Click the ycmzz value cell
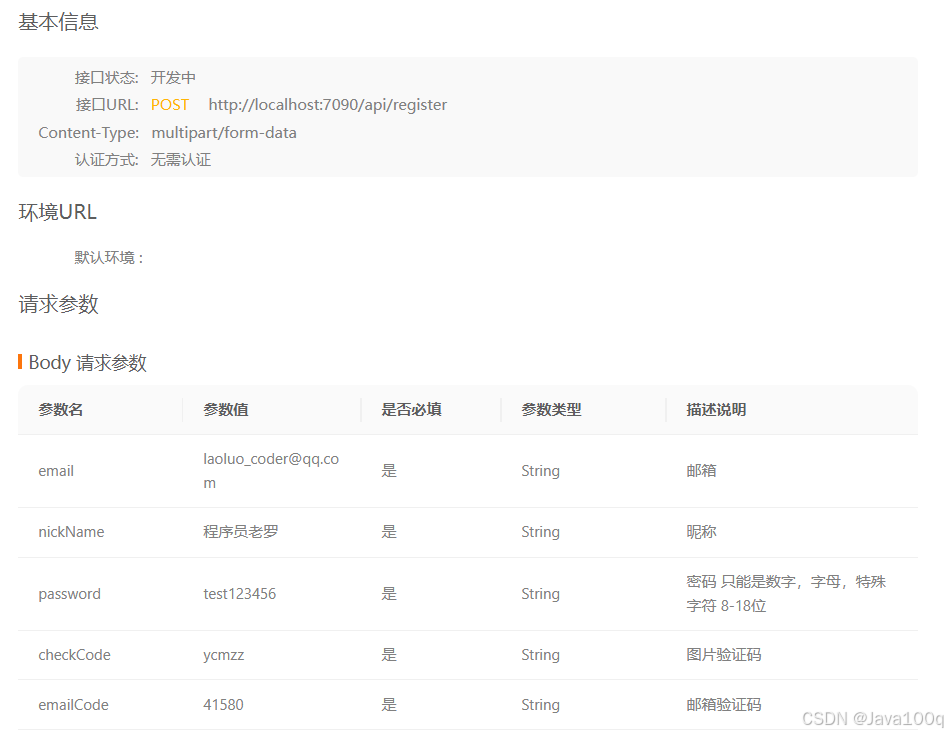Viewport: 948px width, 734px height. [x=224, y=655]
